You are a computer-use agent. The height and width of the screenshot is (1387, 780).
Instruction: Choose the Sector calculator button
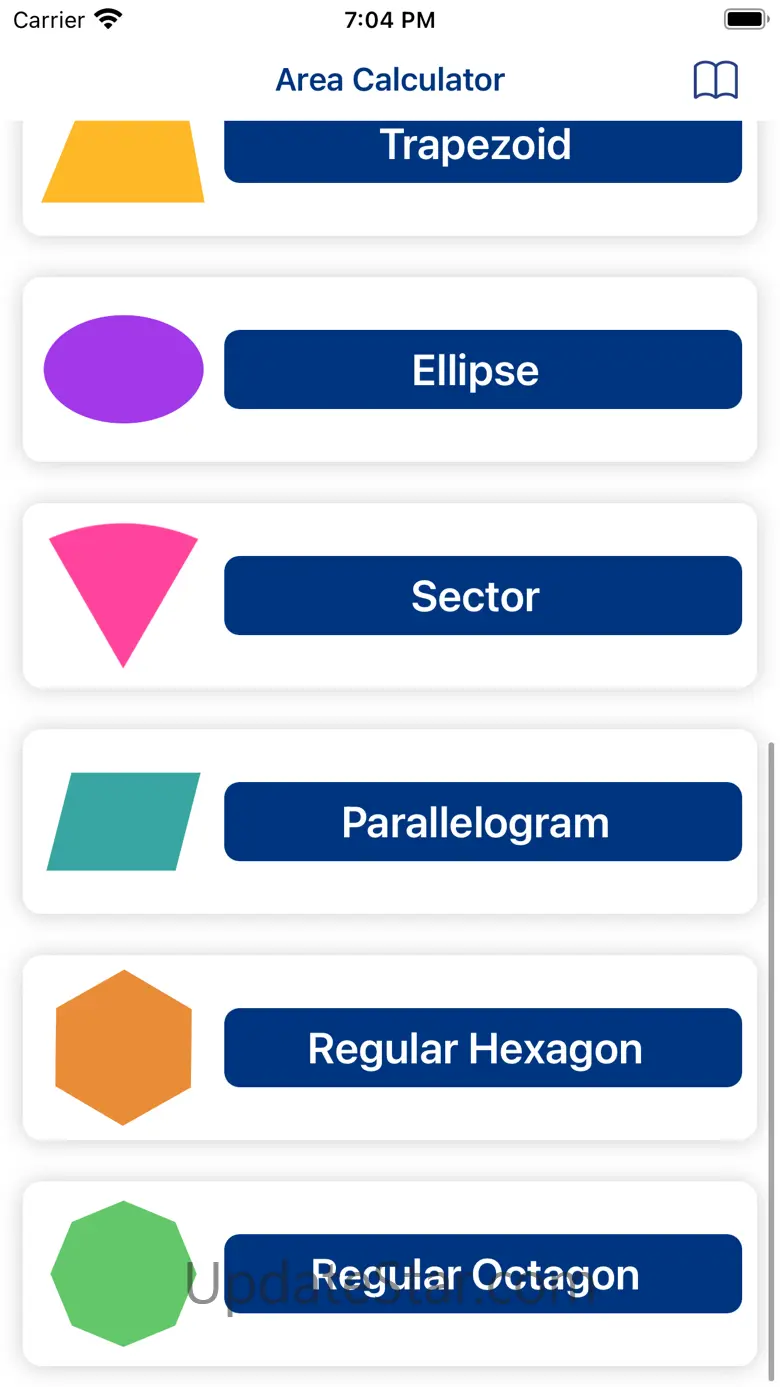click(482, 595)
